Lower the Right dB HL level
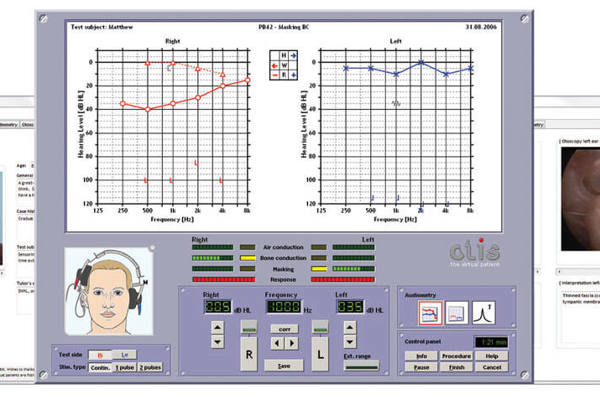The image size is (600, 400). 218,343
